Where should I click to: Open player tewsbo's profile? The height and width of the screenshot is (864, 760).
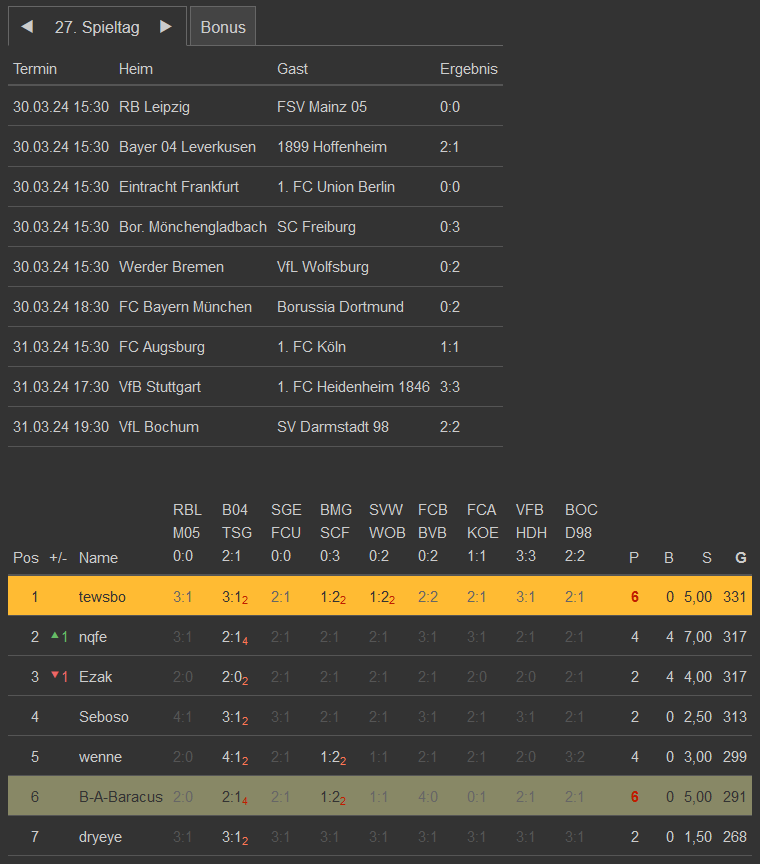[x=103, y=597]
